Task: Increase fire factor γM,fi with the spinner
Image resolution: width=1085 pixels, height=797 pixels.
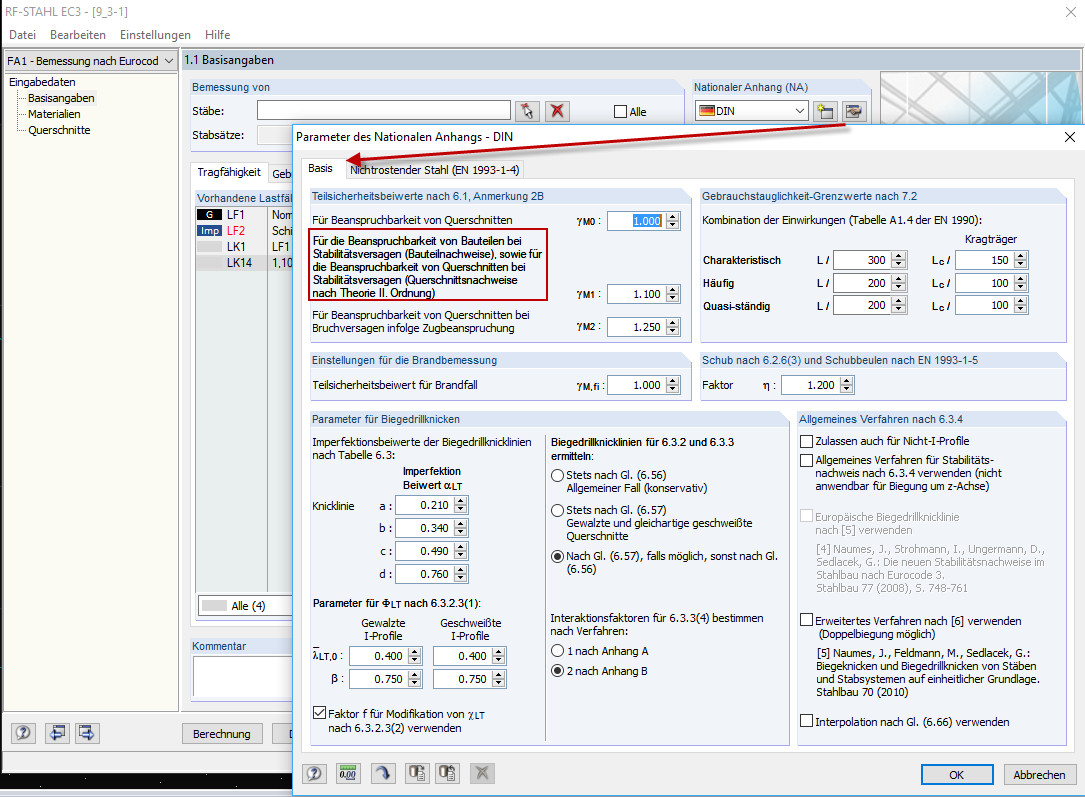Action: [x=673, y=381]
